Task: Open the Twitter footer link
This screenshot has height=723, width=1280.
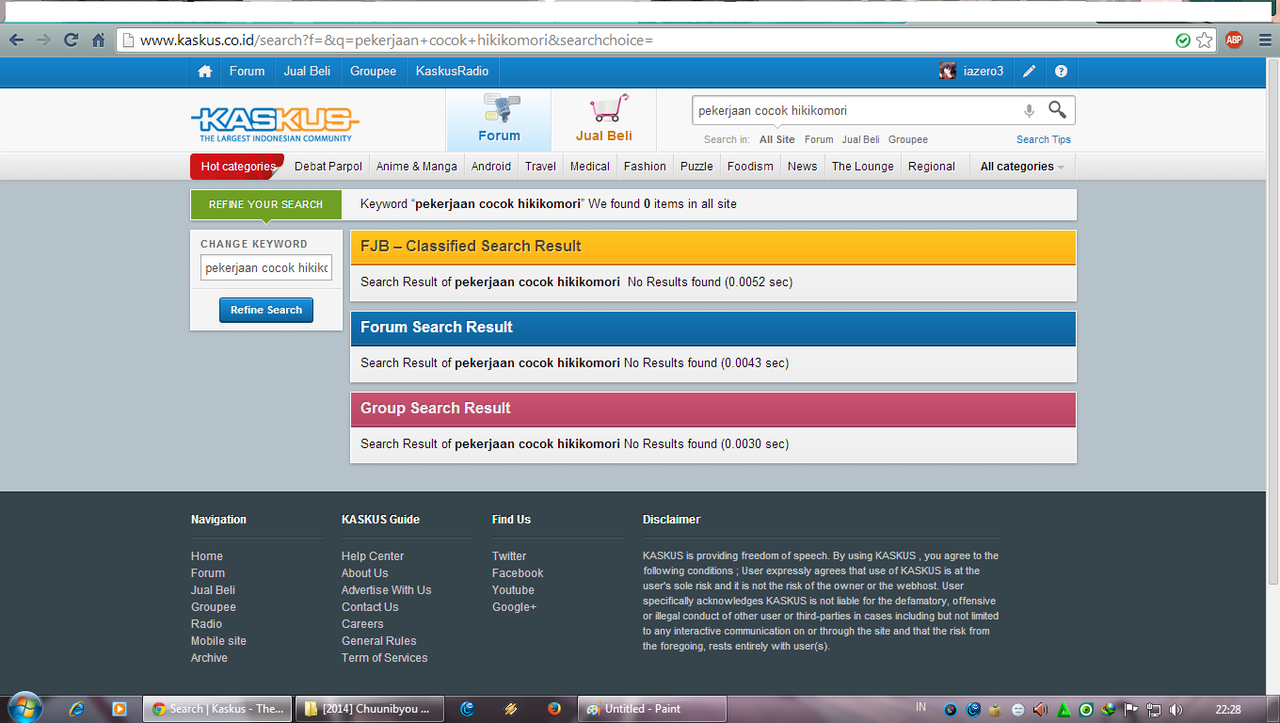Action: [x=509, y=556]
